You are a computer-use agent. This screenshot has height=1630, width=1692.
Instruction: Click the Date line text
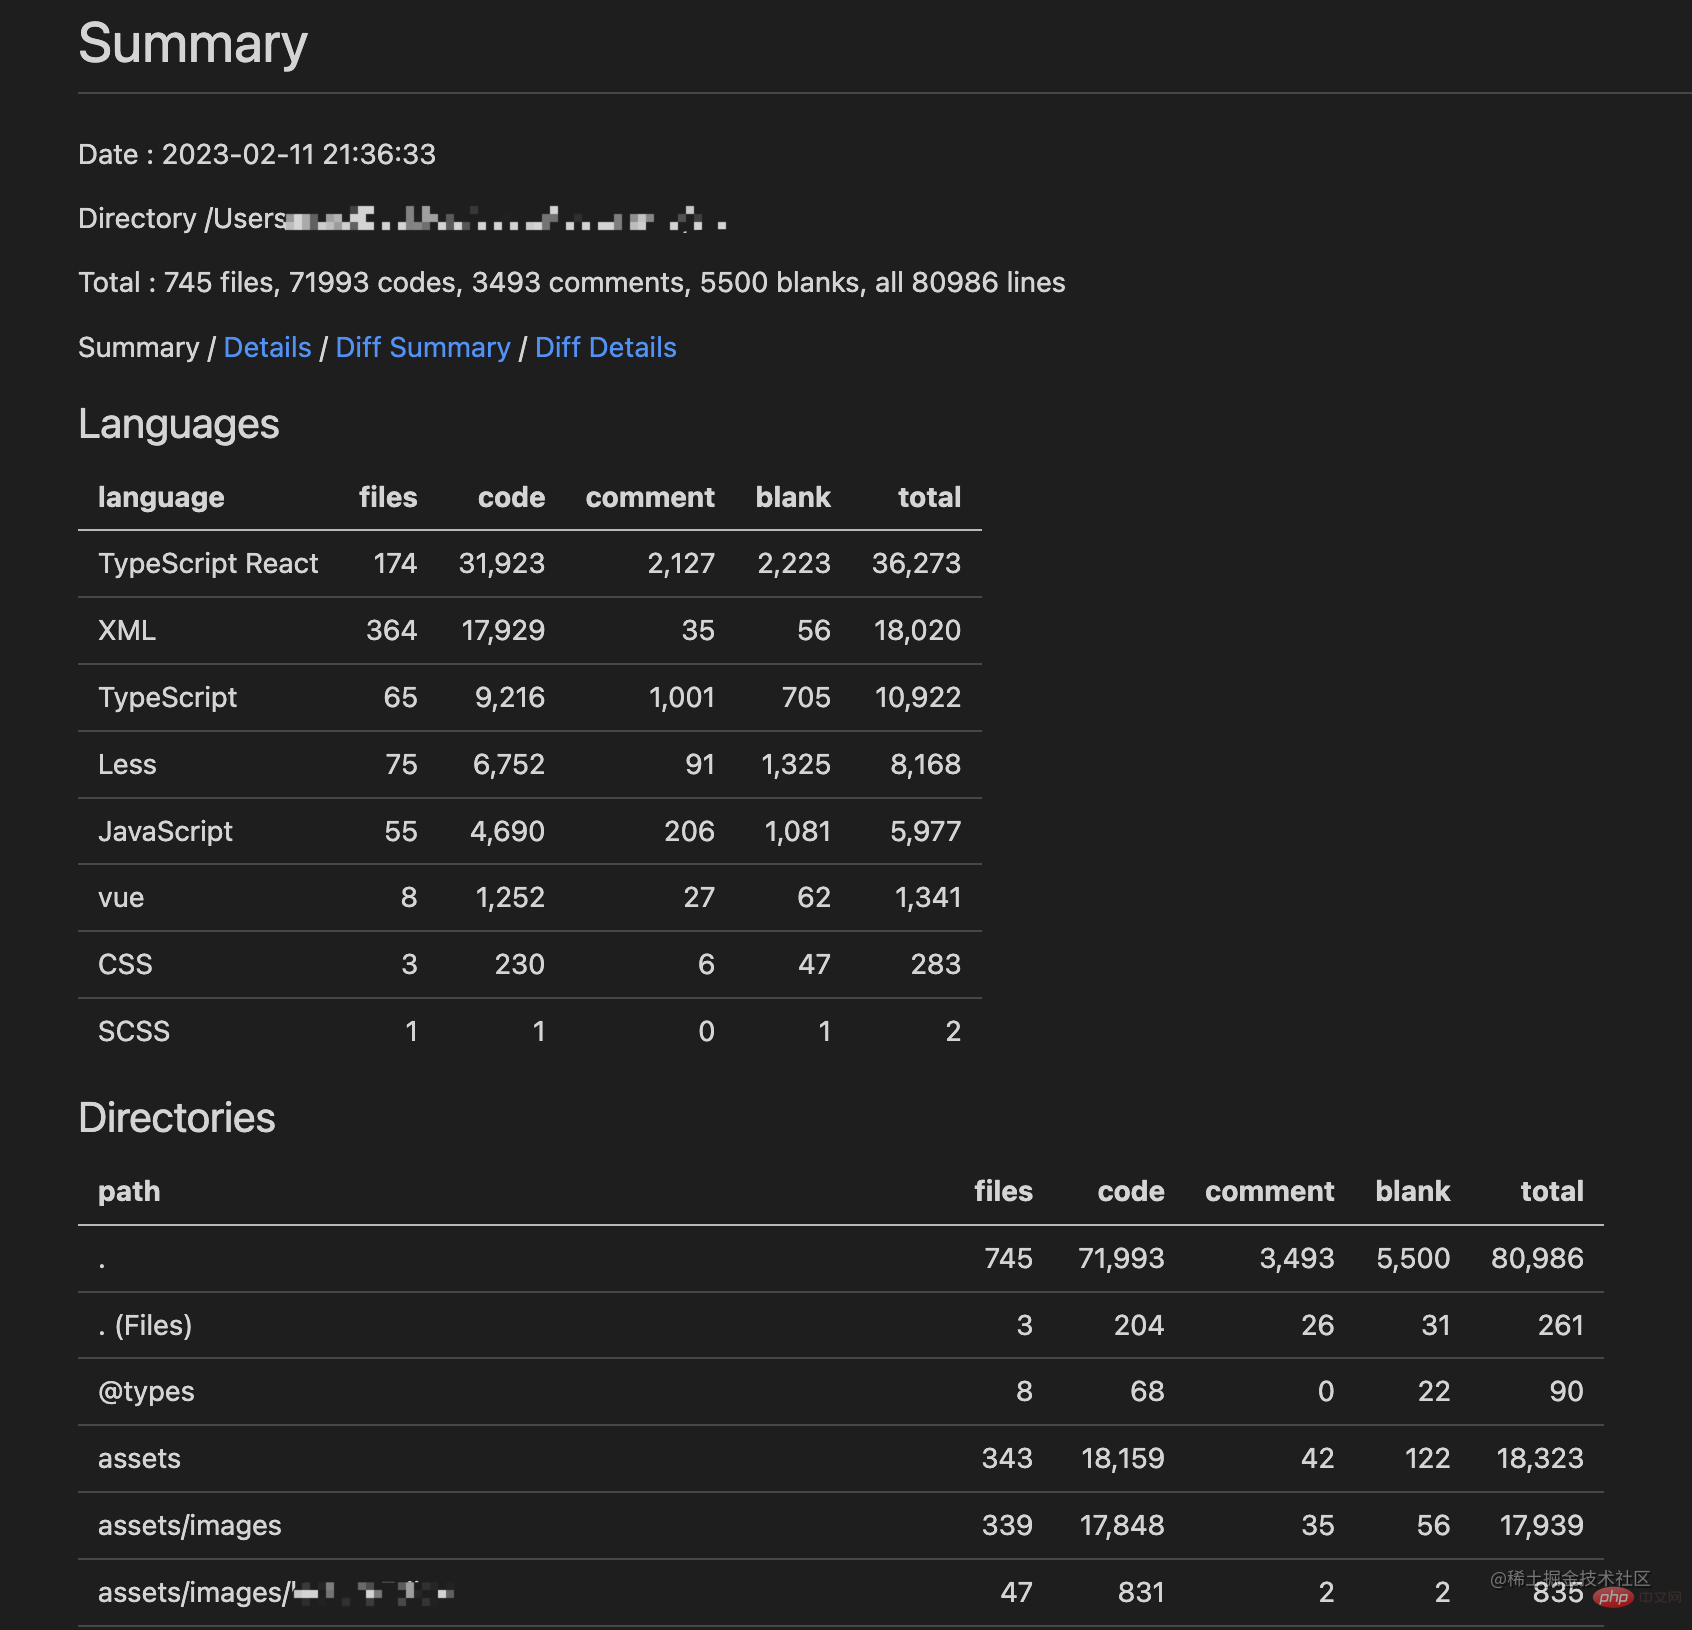pyautogui.click(x=257, y=155)
